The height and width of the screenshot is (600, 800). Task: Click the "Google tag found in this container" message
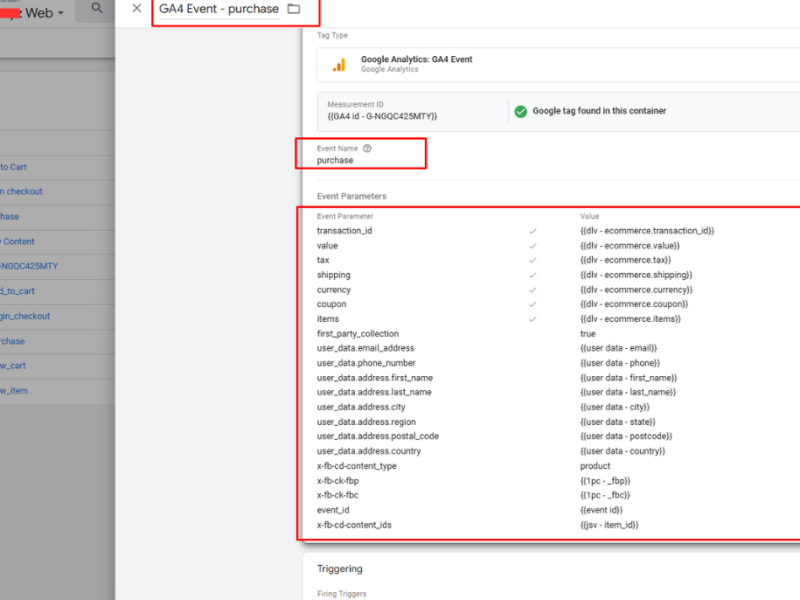599,111
